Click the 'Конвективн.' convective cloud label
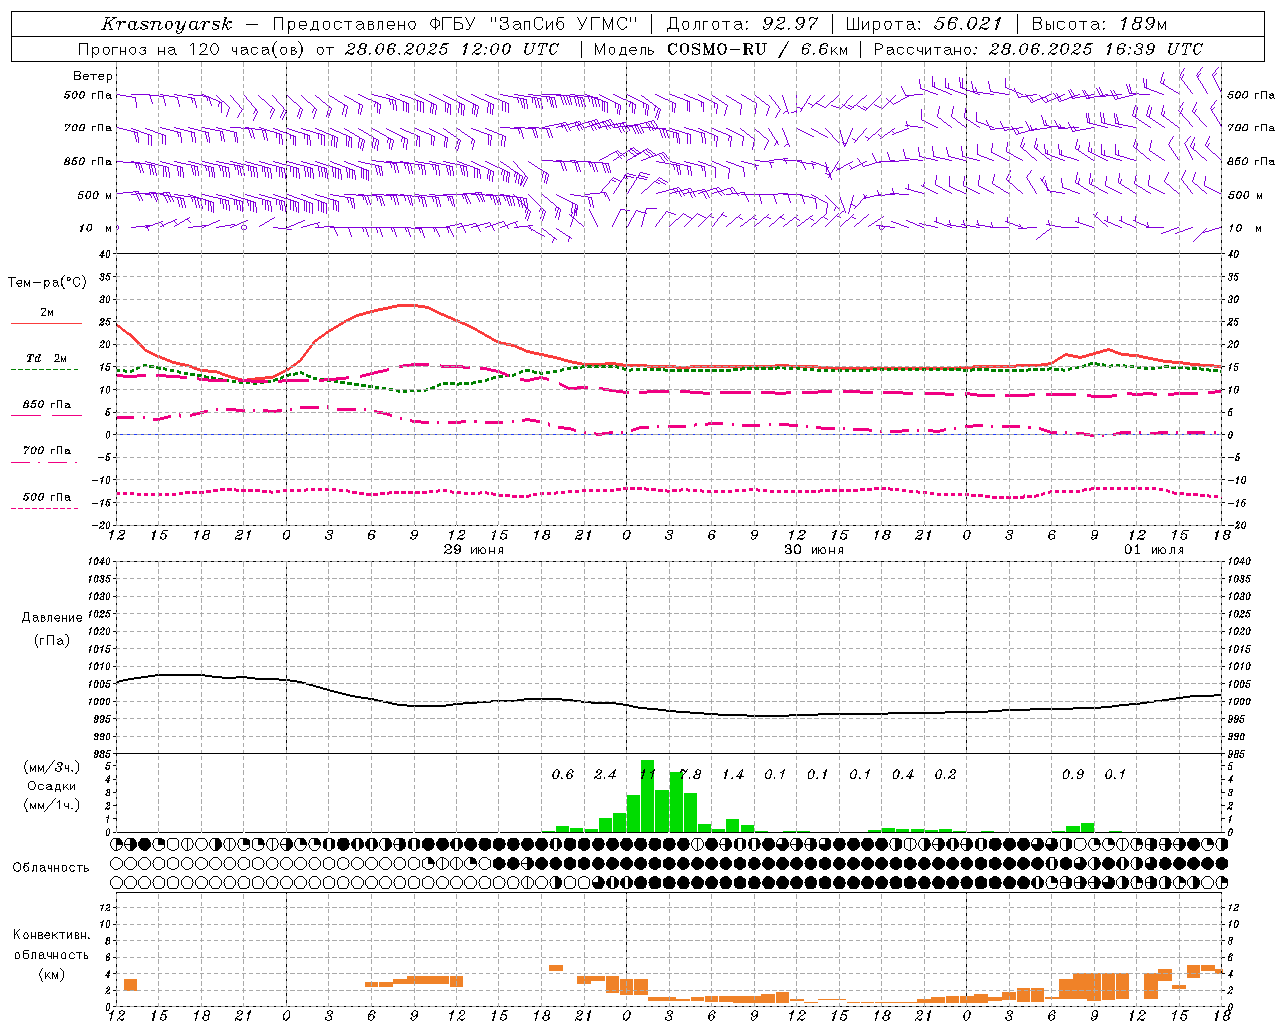Viewport: 1280px width, 1024px height. (x=51, y=935)
